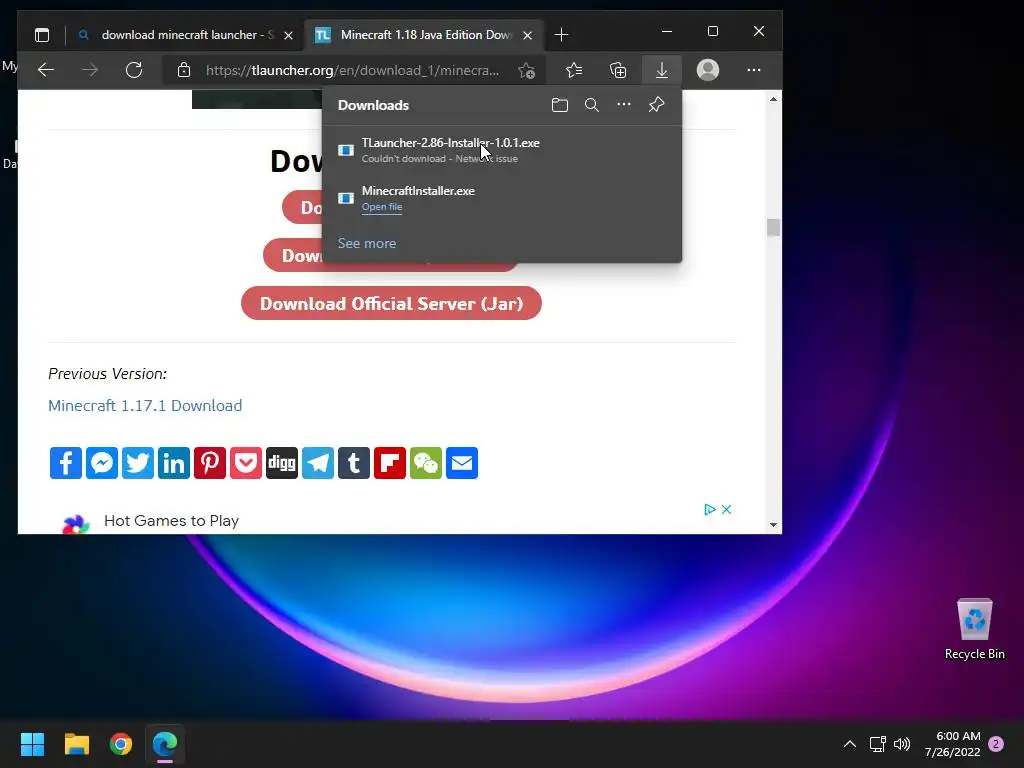The width and height of the screenshot is (1024, 768).
Task: Click the tlauncher.org address bar
Action: pos(353,70)
